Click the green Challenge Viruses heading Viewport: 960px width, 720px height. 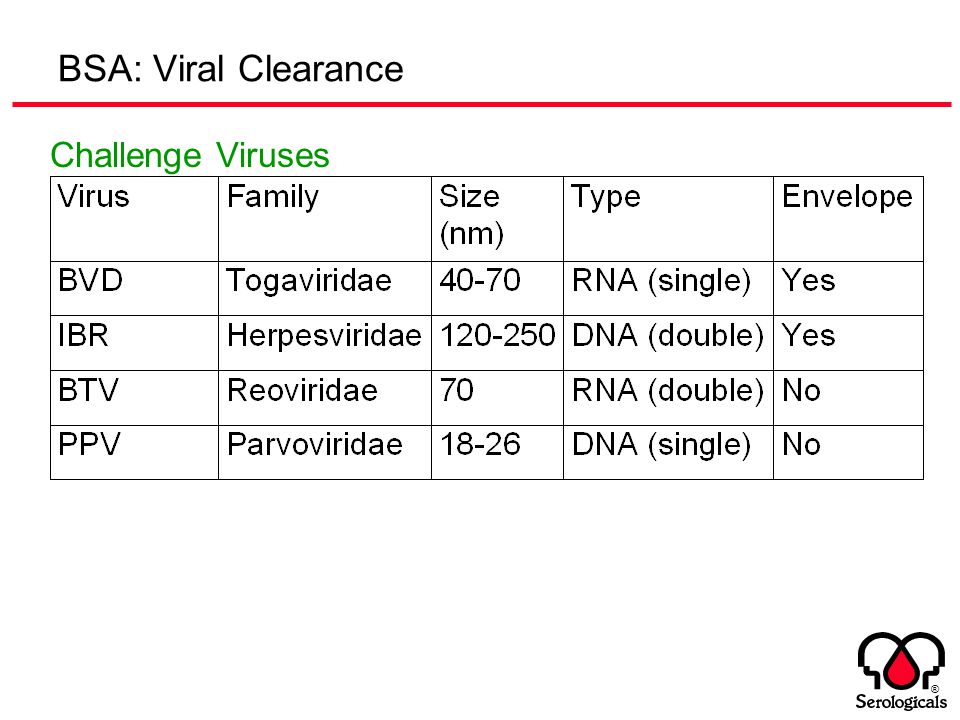(190, 156)
